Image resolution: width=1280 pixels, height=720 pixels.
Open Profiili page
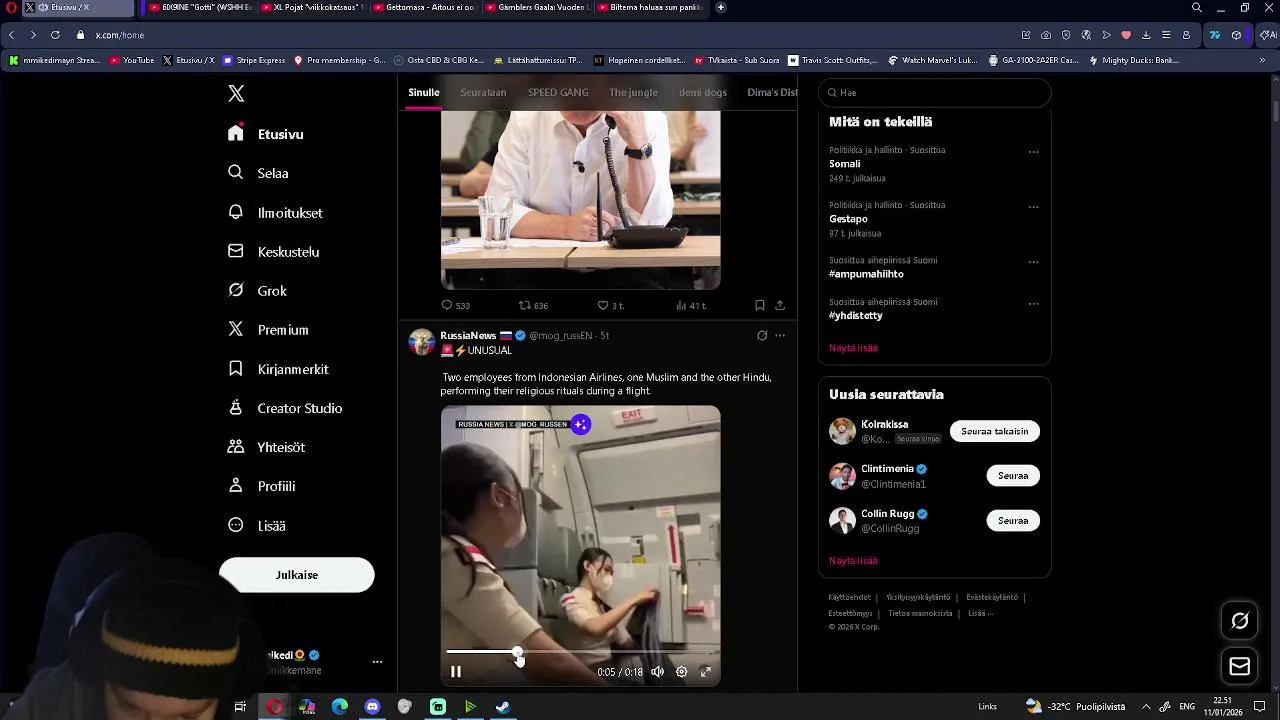click(261, 486)
